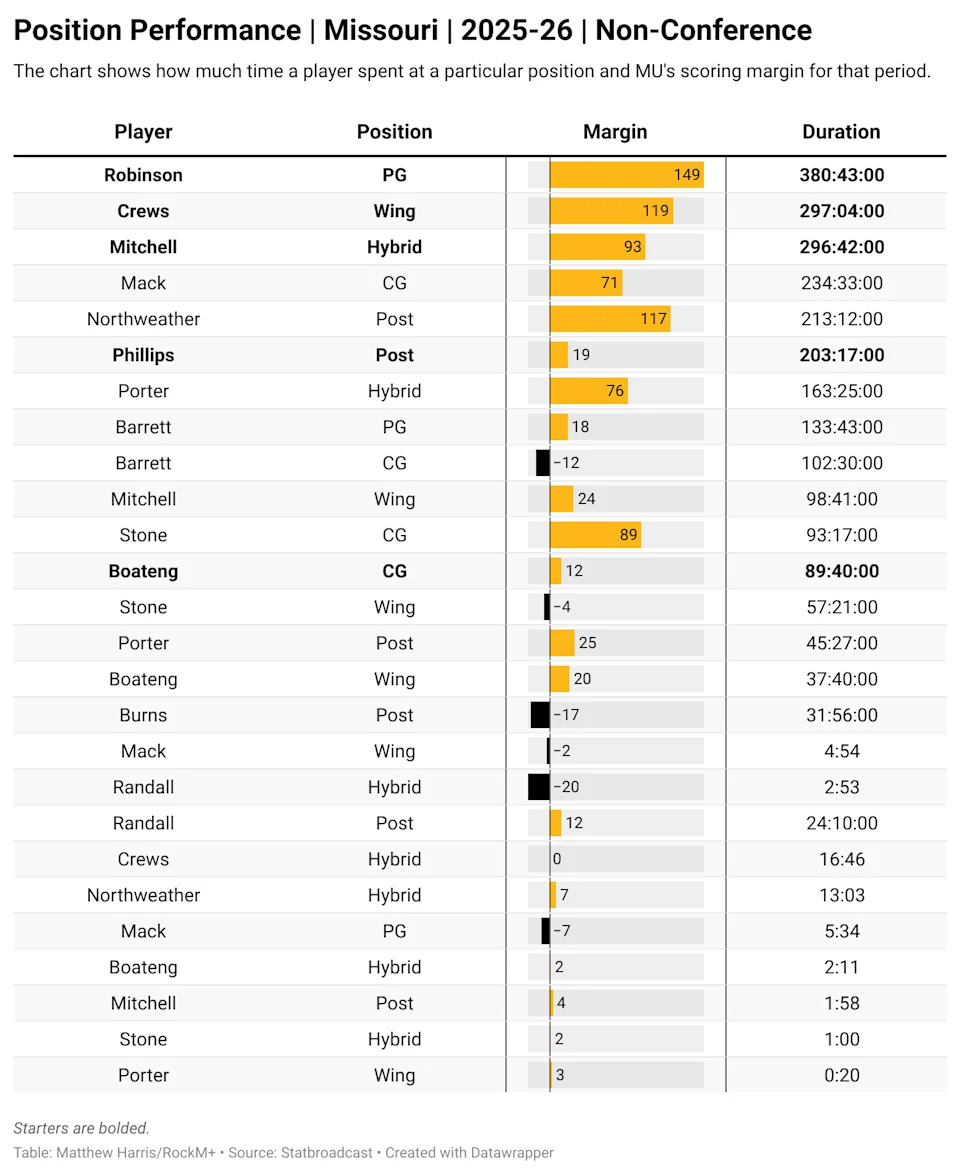Sort by the Position column header

[394, 132]
